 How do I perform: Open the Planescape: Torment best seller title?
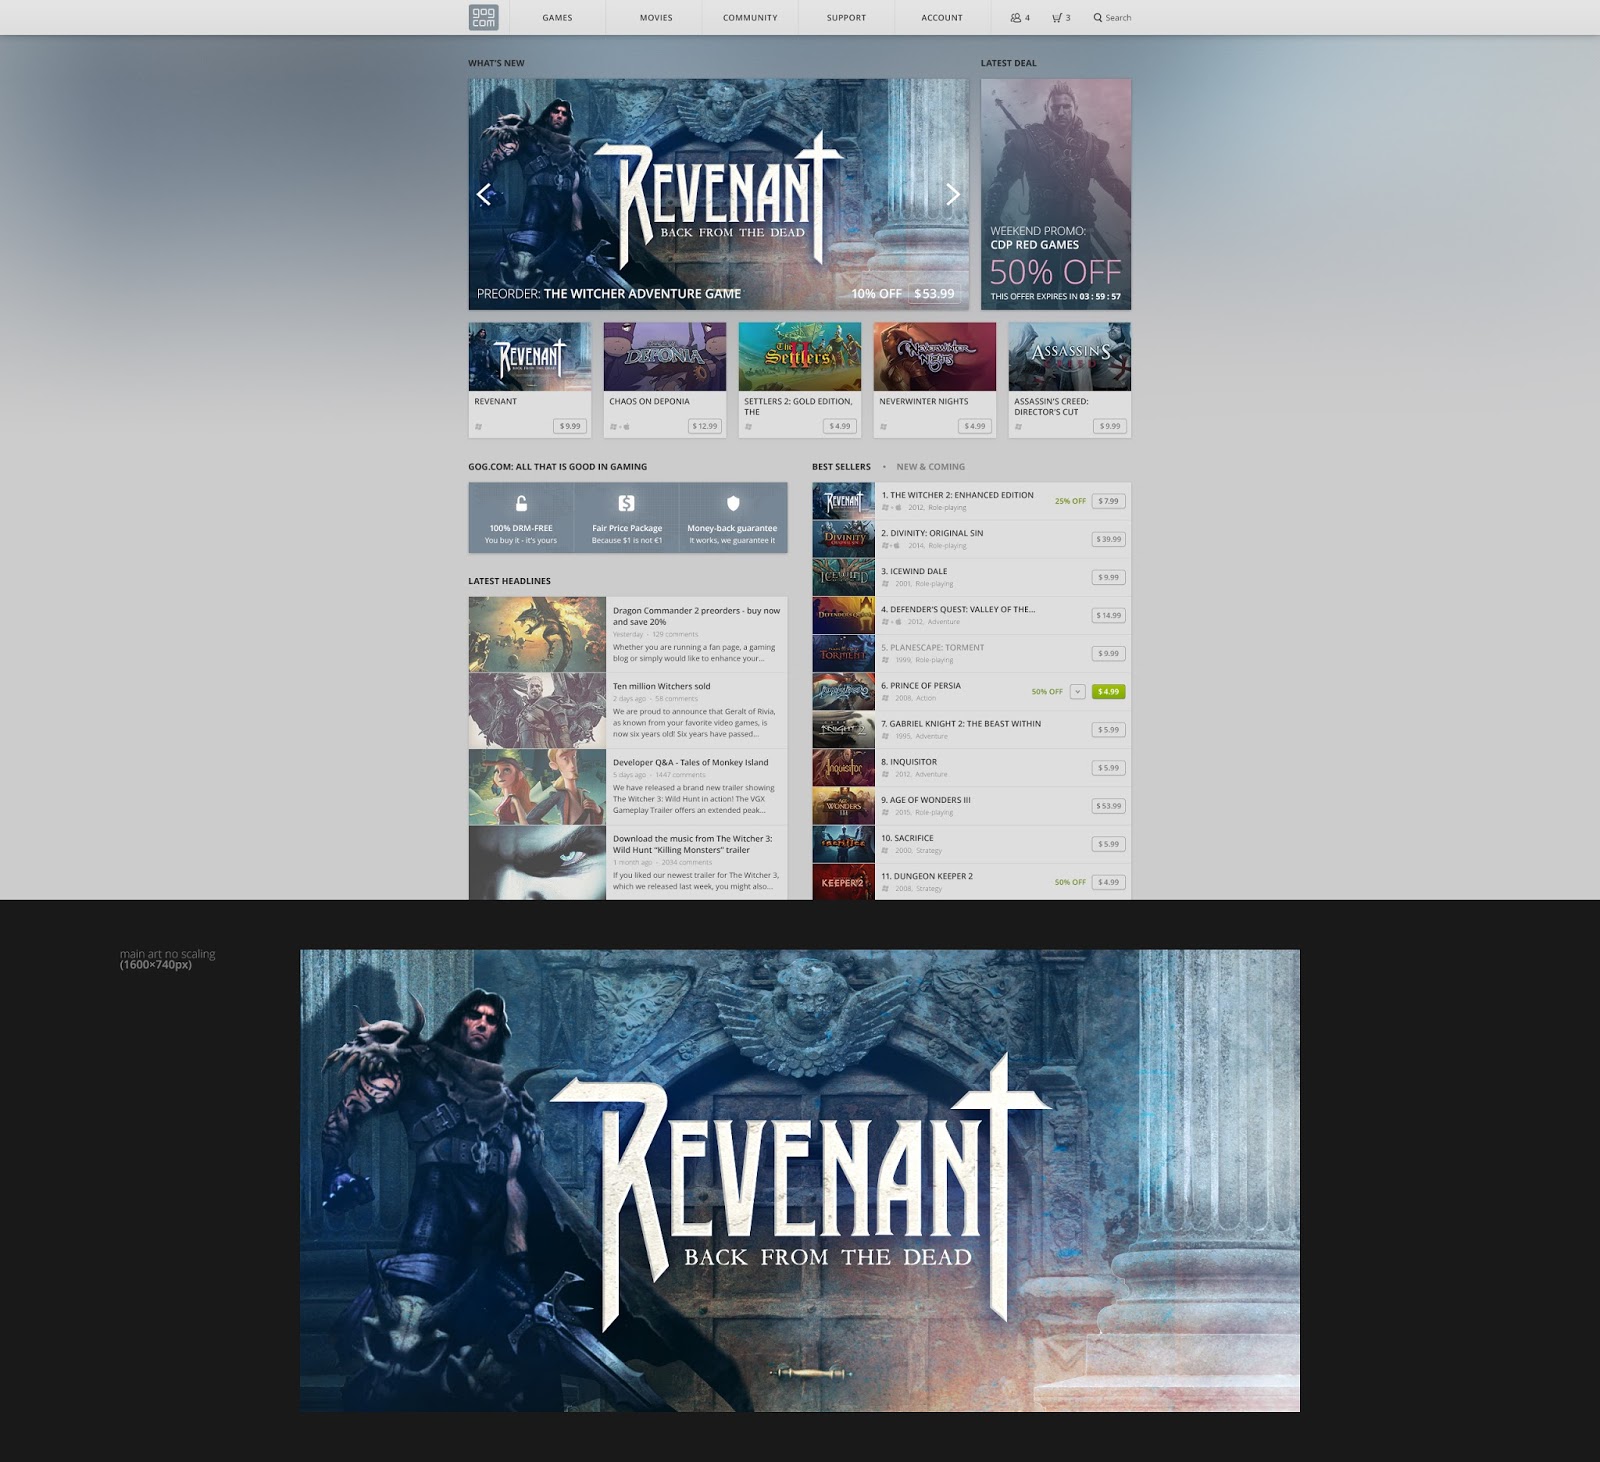[x=933, y=647]
